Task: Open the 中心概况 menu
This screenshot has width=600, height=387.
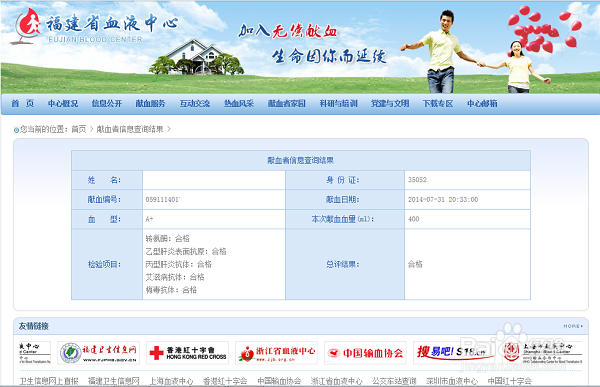Action: [63, 103]
